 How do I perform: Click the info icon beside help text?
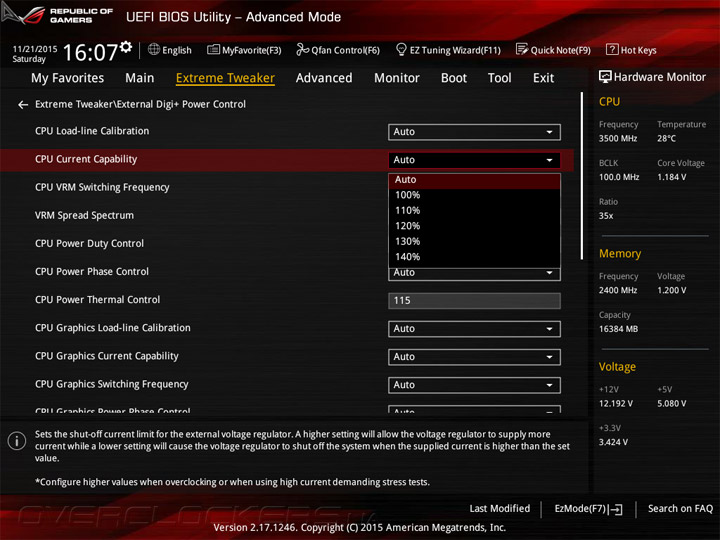17,441
